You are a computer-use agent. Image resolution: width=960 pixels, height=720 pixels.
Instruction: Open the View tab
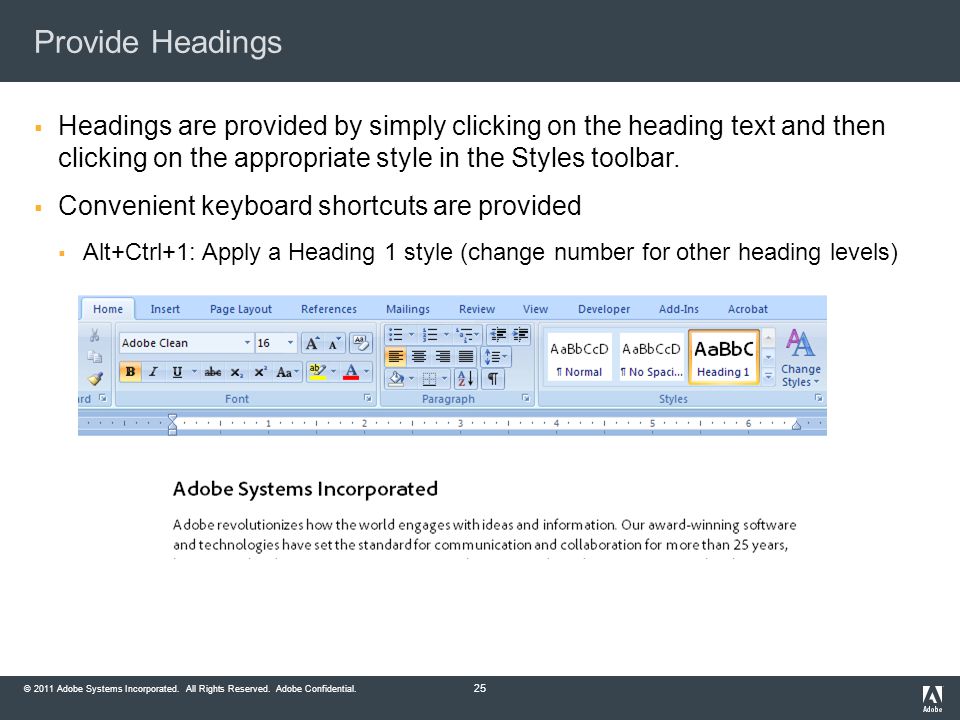pos(536,309)
